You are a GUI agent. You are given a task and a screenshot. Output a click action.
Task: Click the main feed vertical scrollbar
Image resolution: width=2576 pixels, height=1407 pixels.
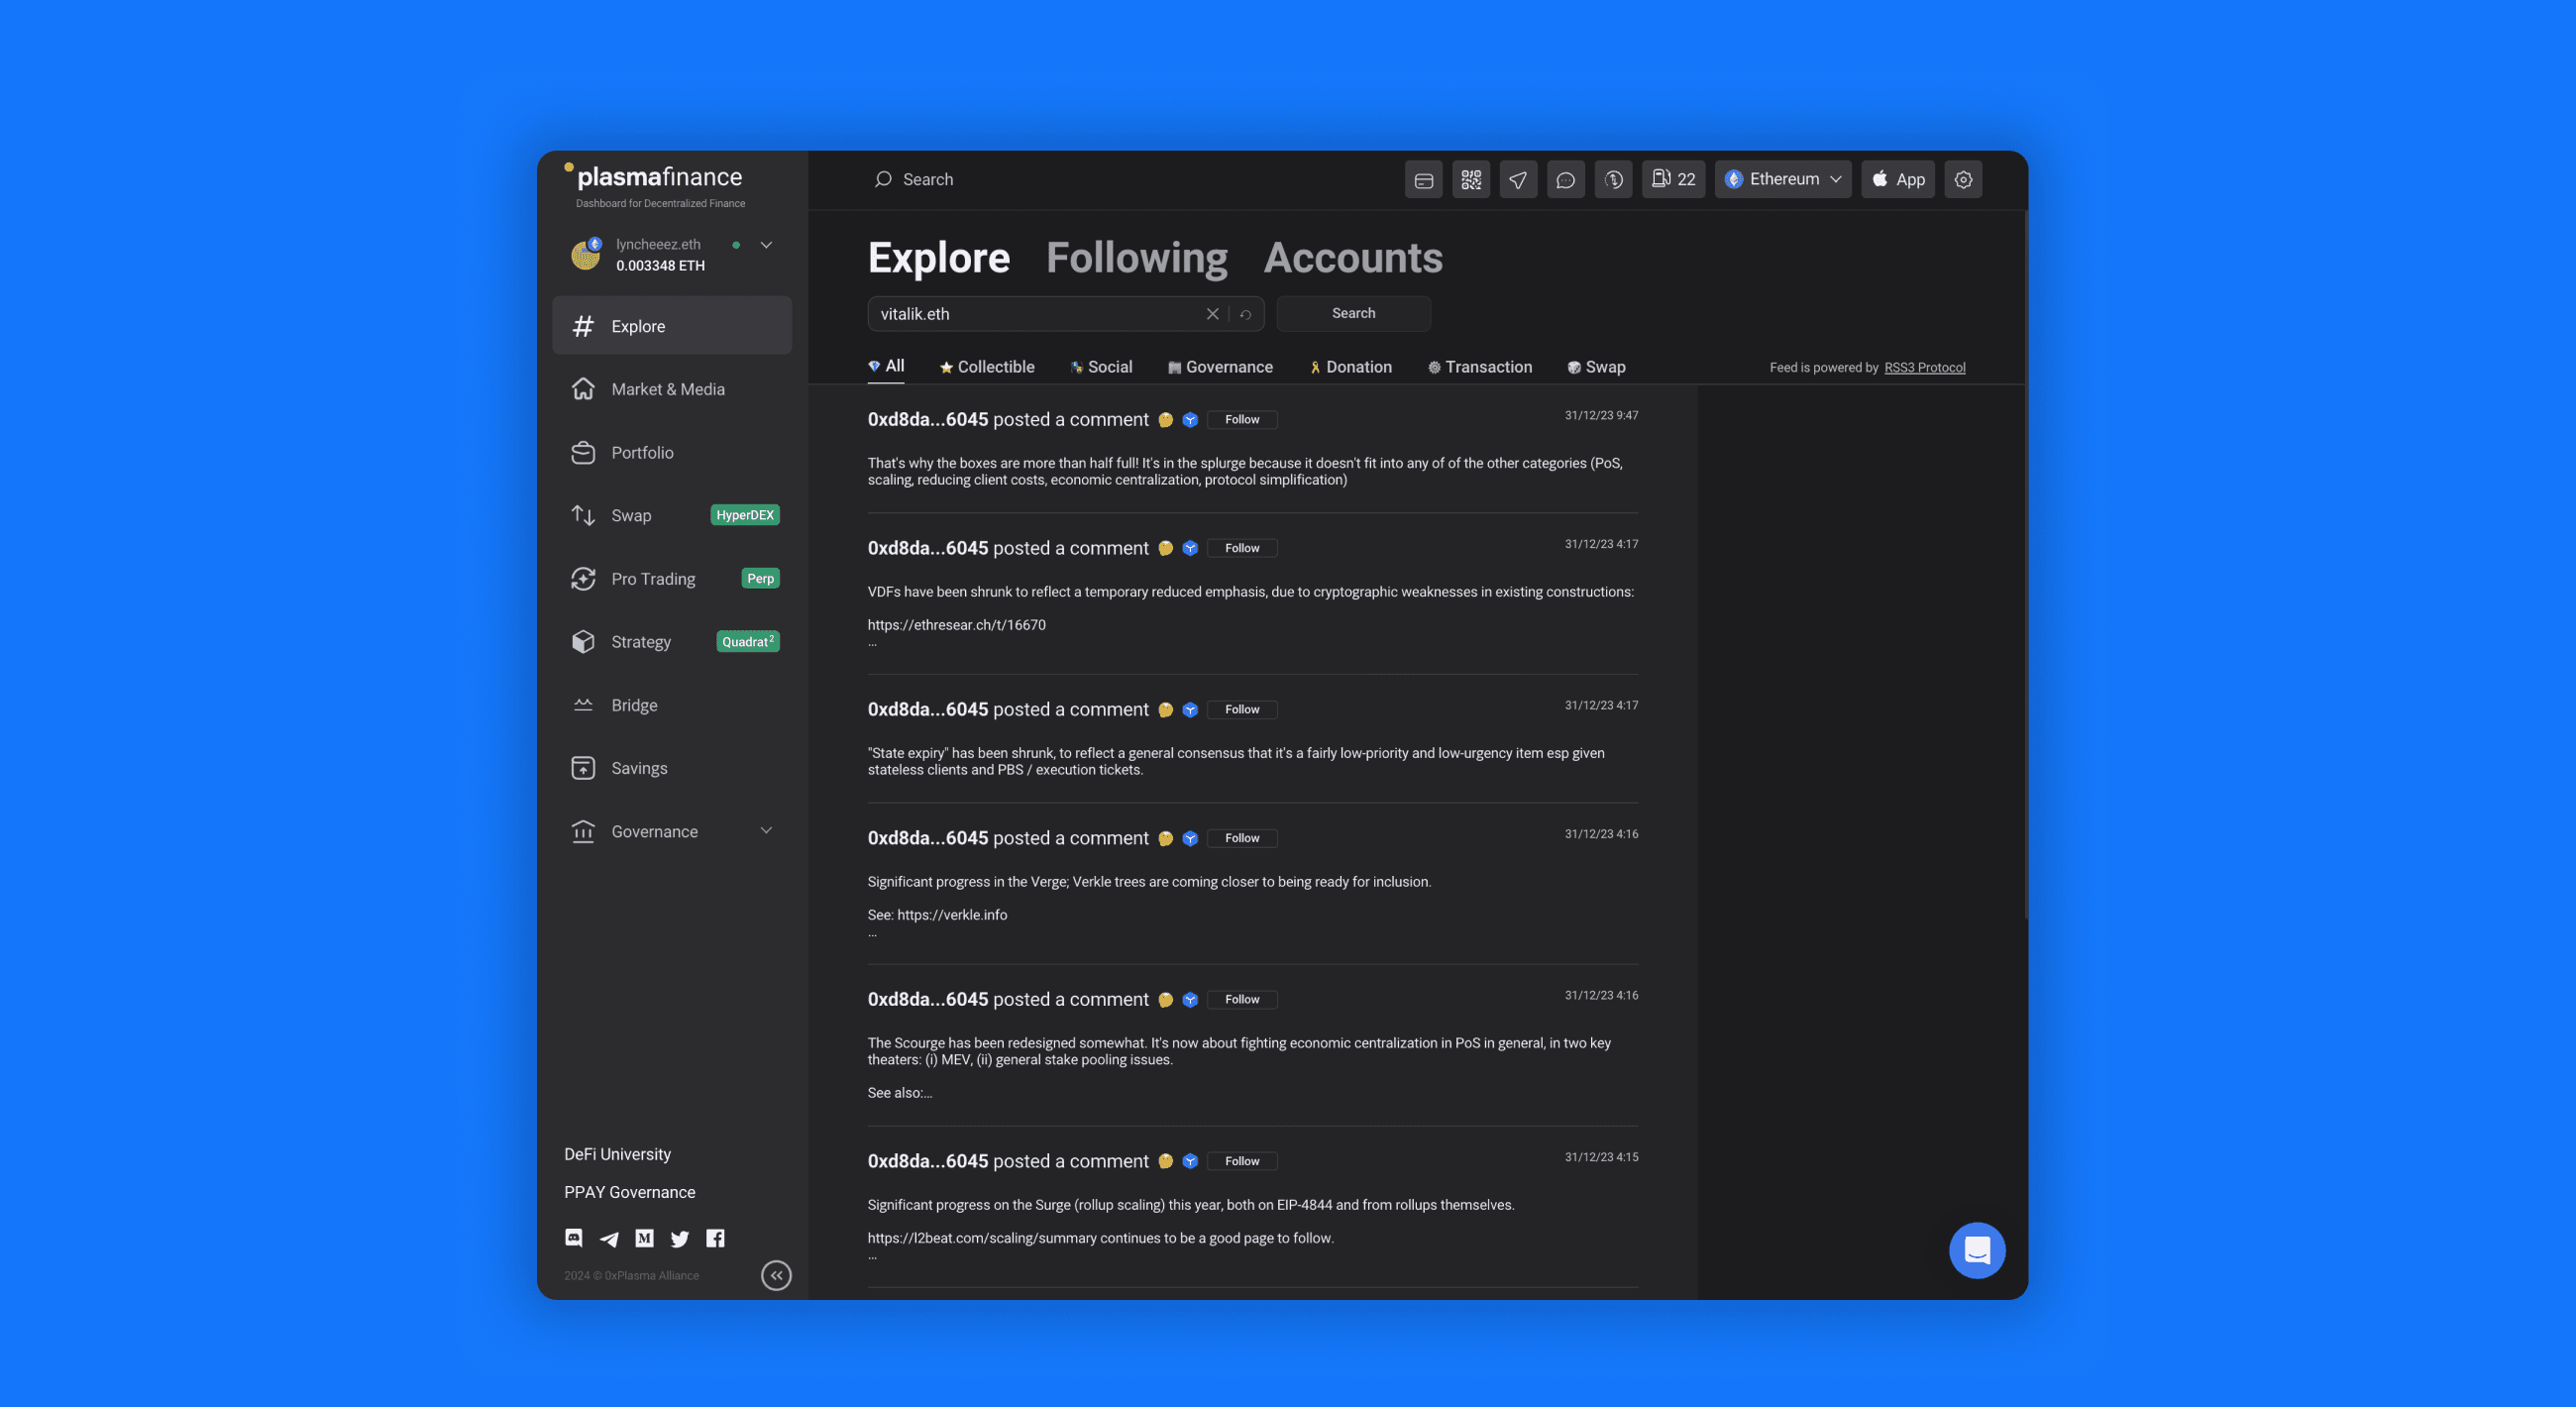click(2026, 565)
